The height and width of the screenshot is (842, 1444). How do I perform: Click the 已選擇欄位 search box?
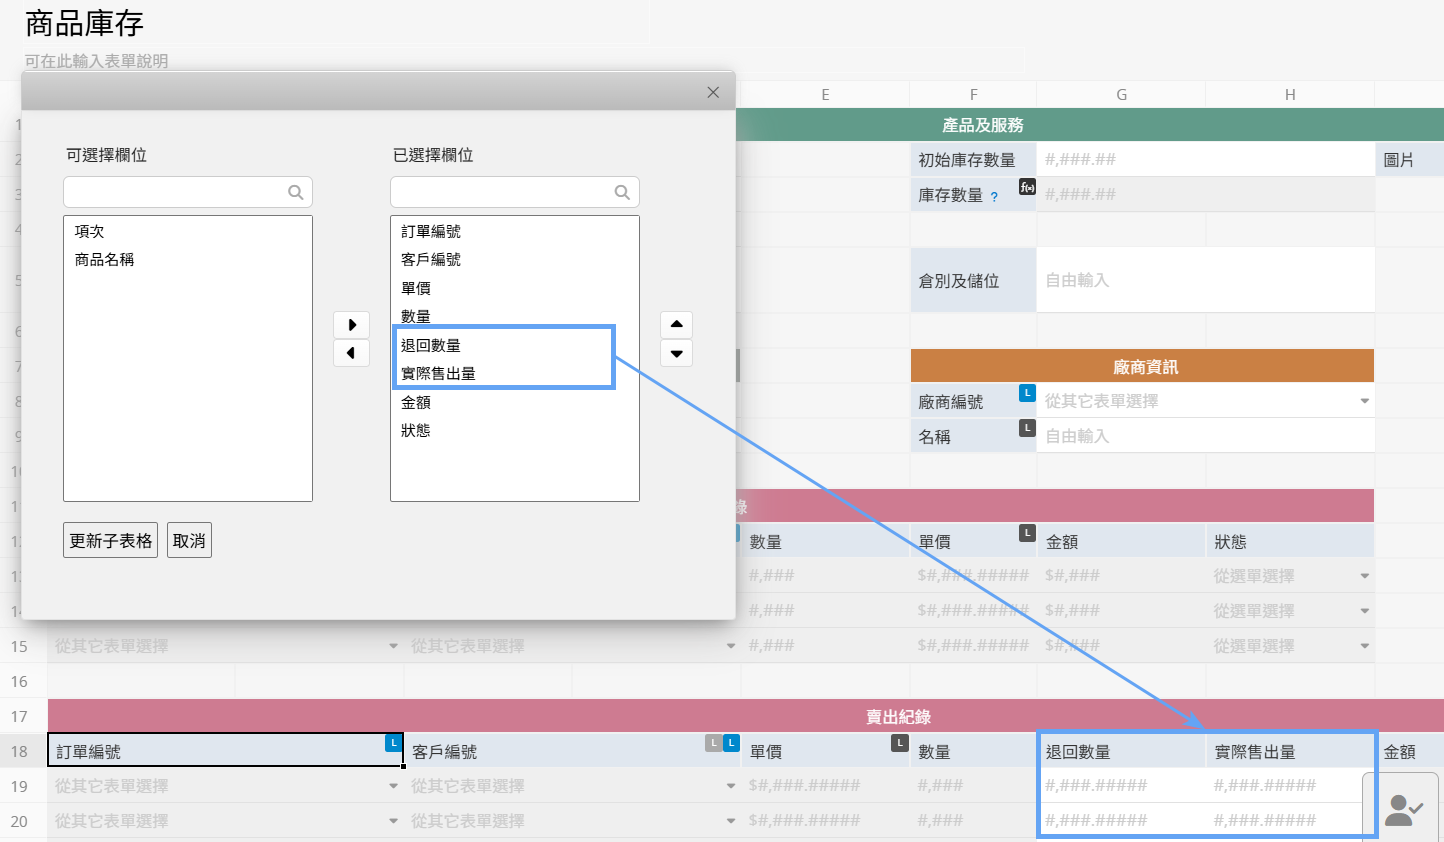coord(504,192)
